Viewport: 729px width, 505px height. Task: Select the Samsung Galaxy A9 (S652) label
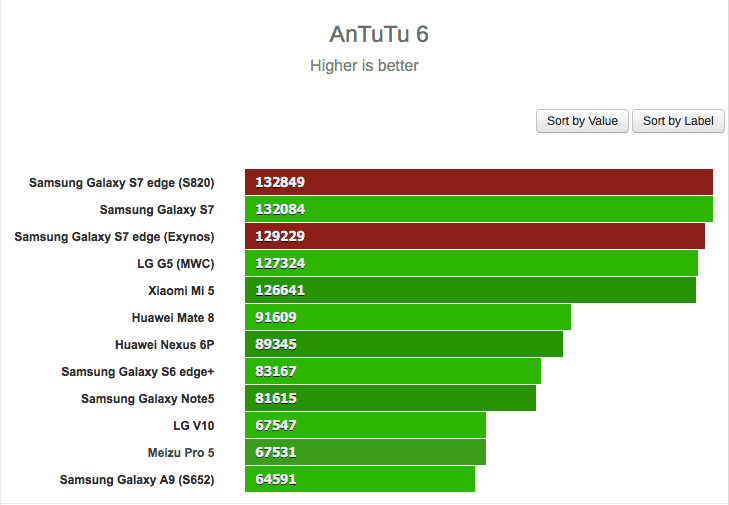tap(137, 479)
